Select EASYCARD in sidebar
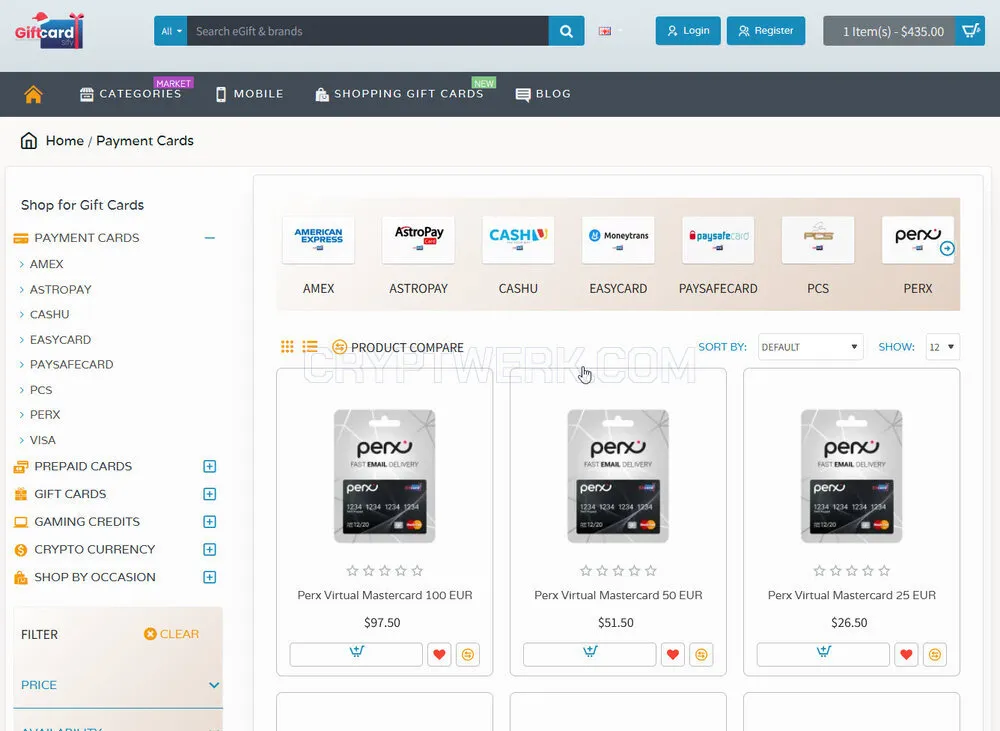This screenshot has height=731, width=1000. coord(60,340)
